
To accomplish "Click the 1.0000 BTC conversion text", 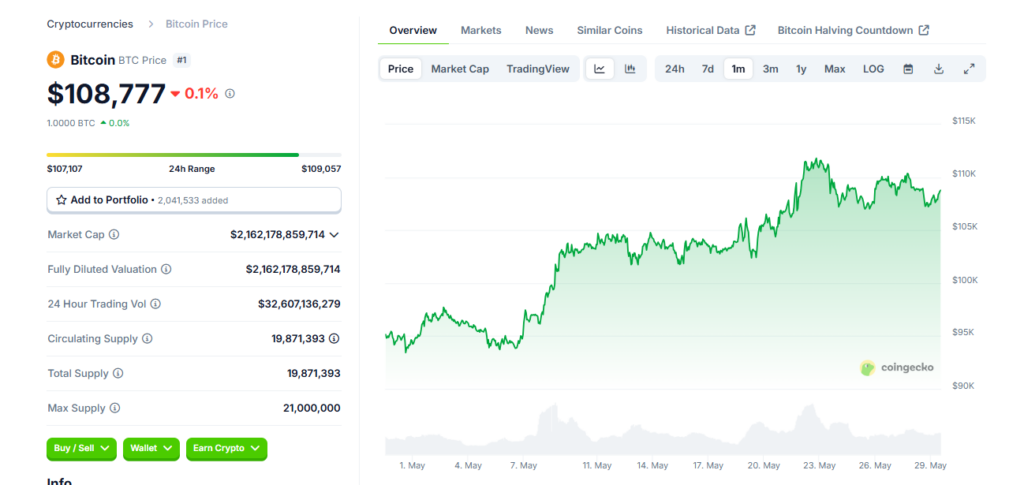I will (x=71, y=123).
